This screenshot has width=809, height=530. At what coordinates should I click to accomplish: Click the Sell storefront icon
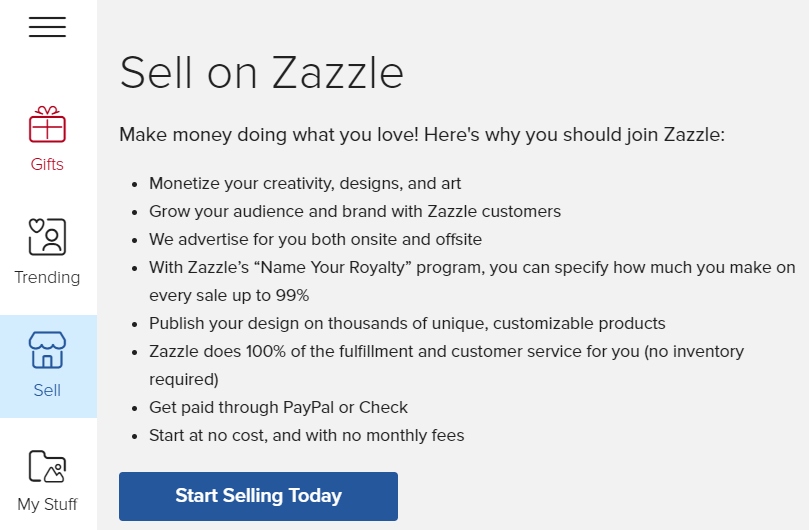[47, 350]
